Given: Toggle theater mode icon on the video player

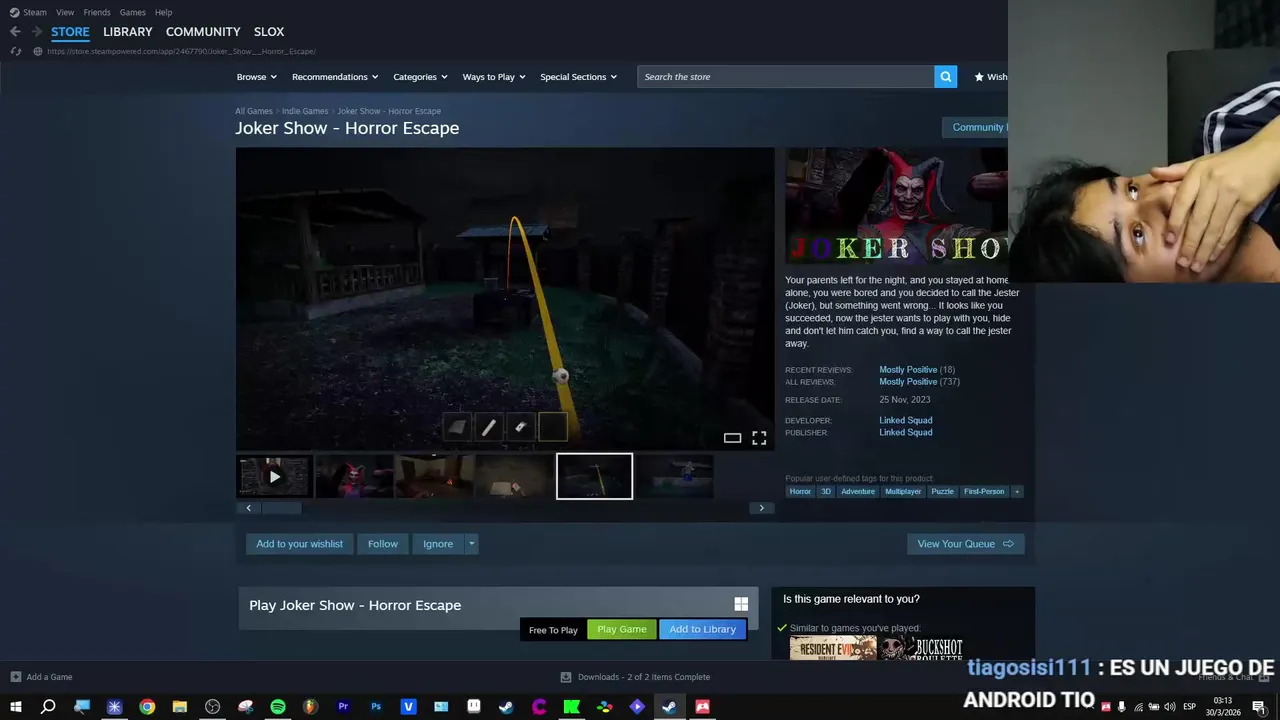Looking at the screenshot, I should coord(732,438).
